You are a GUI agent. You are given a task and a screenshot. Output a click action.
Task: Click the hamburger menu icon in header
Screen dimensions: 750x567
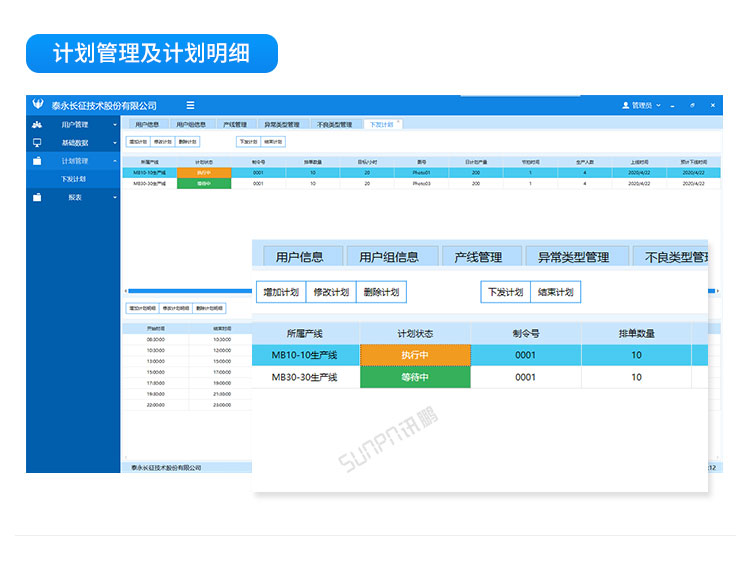point(190,105)
